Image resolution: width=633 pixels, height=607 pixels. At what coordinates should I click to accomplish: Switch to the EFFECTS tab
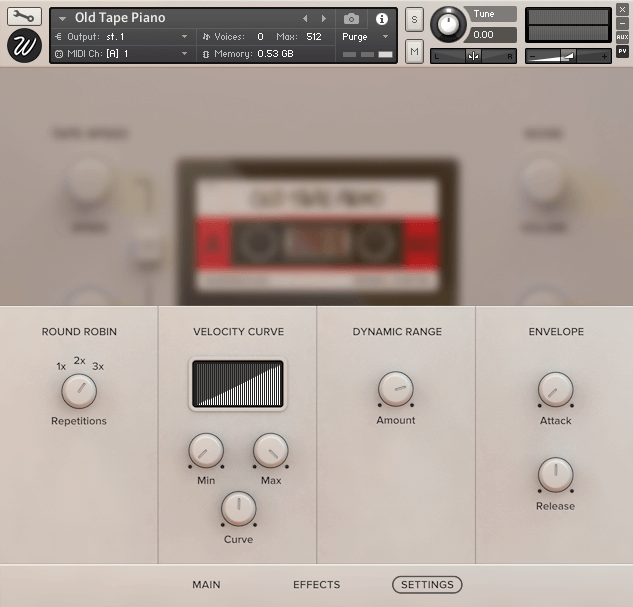coord(316,585)
